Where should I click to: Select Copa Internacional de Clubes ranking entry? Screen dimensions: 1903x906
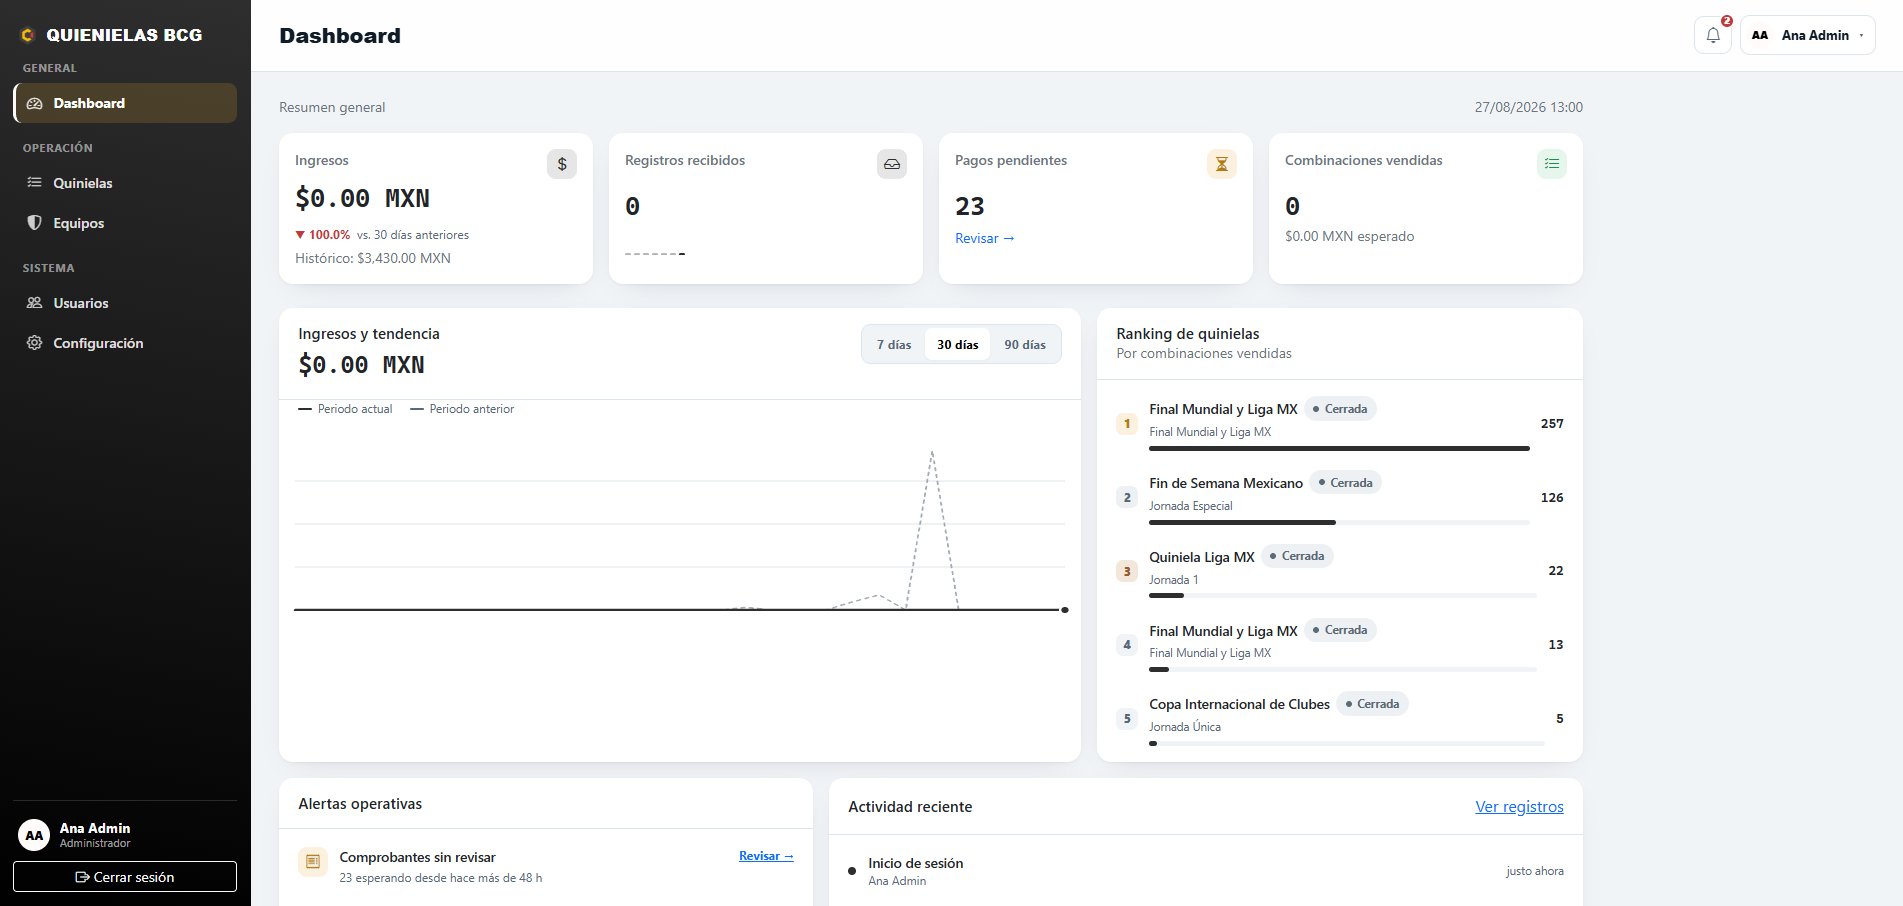(1340, 719)
